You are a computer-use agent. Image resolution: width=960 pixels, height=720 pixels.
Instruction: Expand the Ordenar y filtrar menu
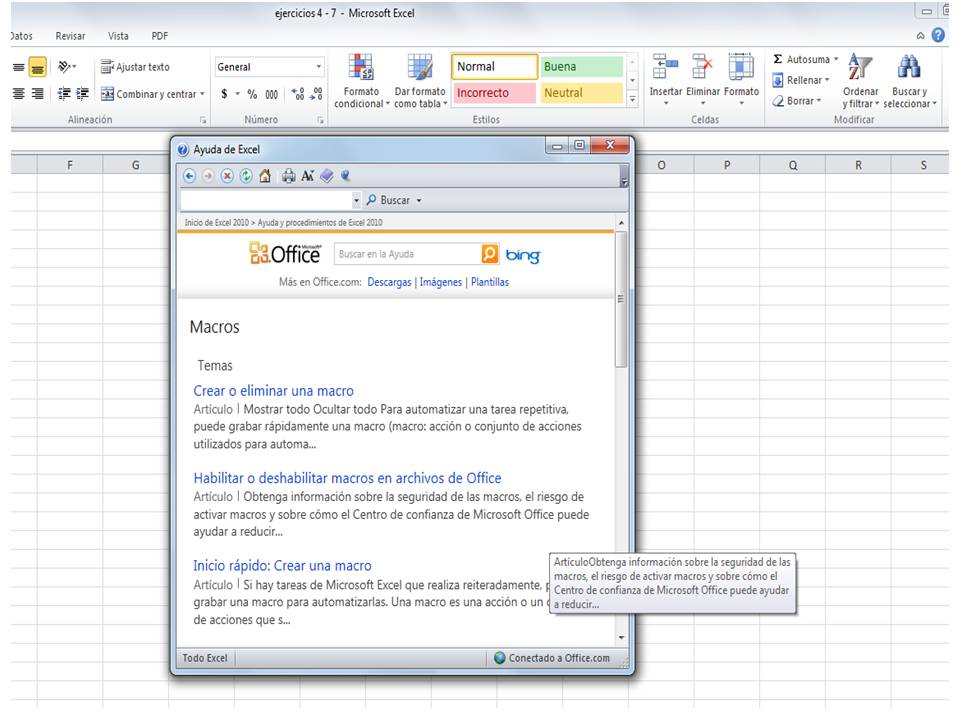(x=860, y=80)
